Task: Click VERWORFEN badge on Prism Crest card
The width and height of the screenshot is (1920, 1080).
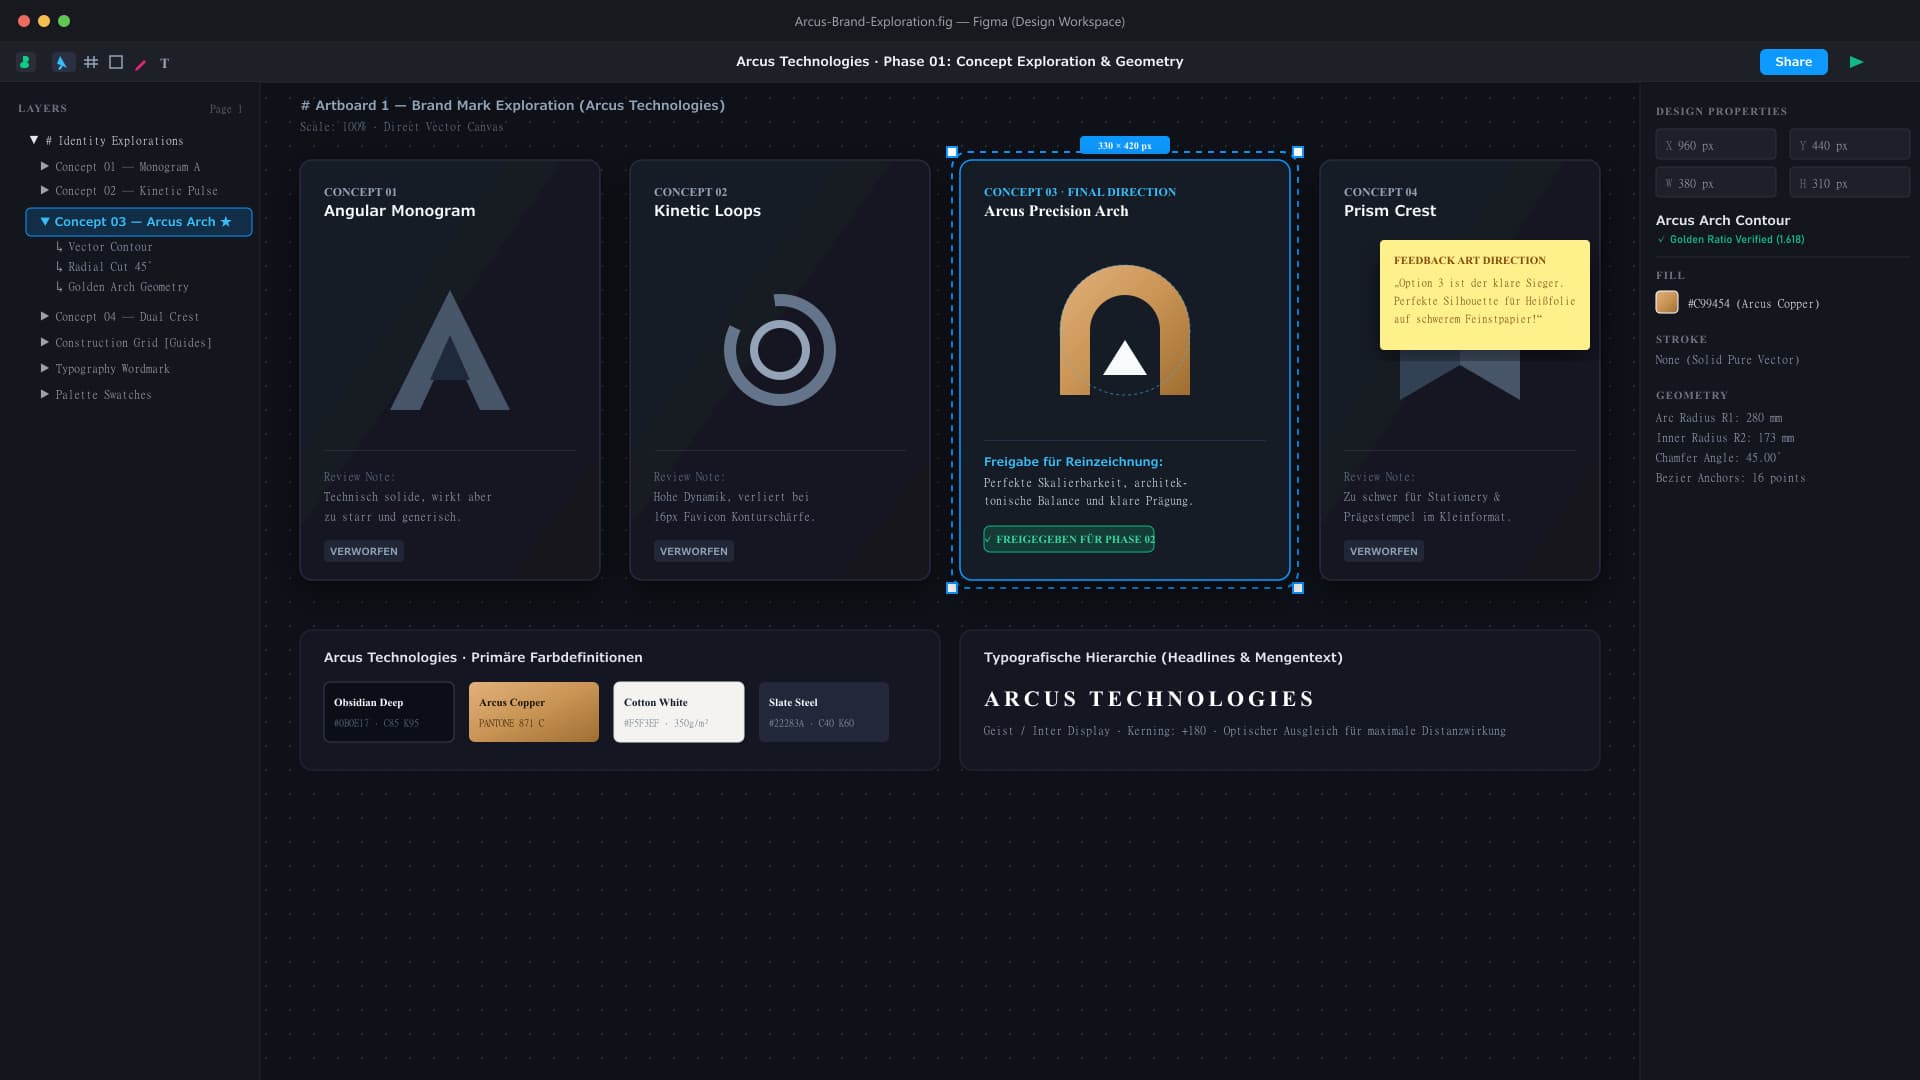Action: [1384, 551]
